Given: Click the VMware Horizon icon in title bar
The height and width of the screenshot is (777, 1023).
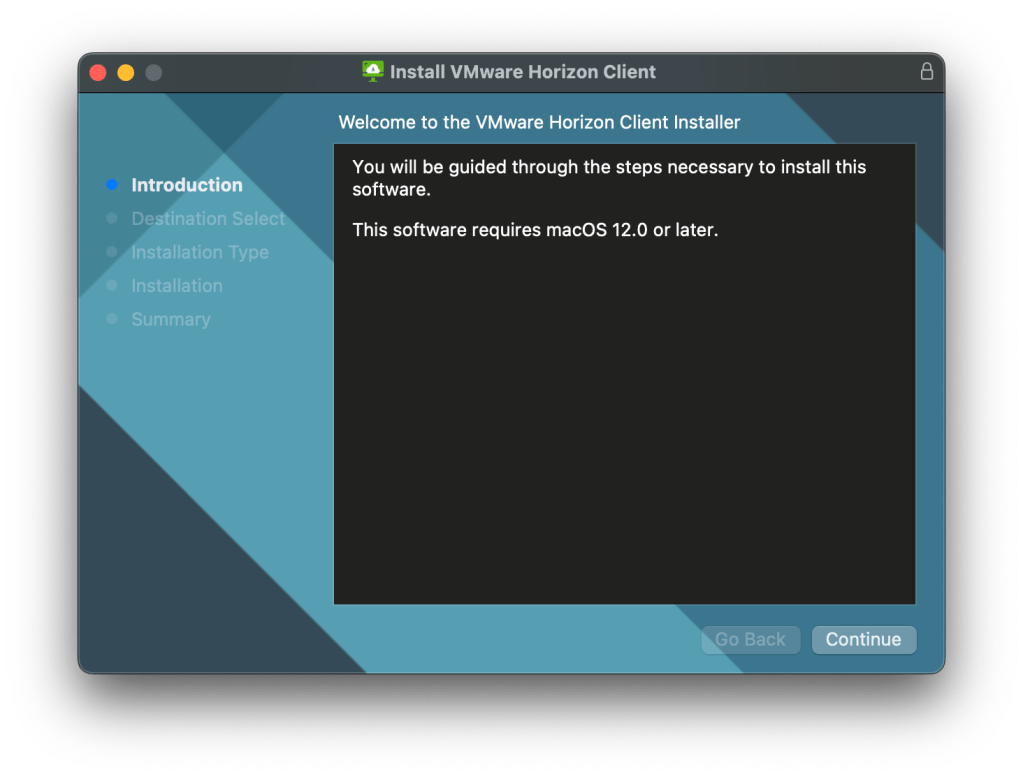Looking at the screenshot, I should 373,71.
